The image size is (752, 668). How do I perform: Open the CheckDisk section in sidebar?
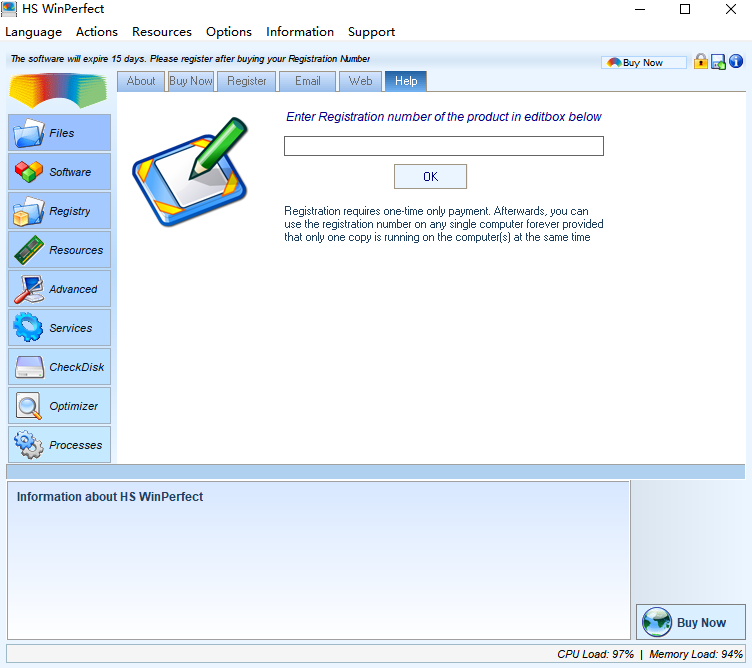[59, 367]
